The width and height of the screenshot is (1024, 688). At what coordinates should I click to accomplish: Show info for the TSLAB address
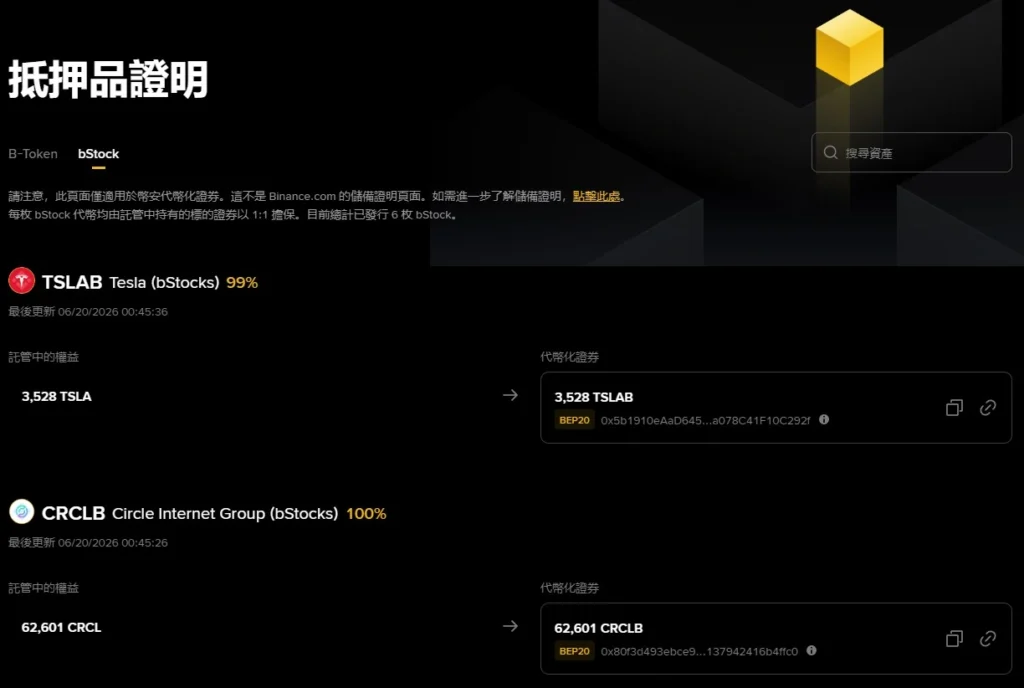(824, 420)
